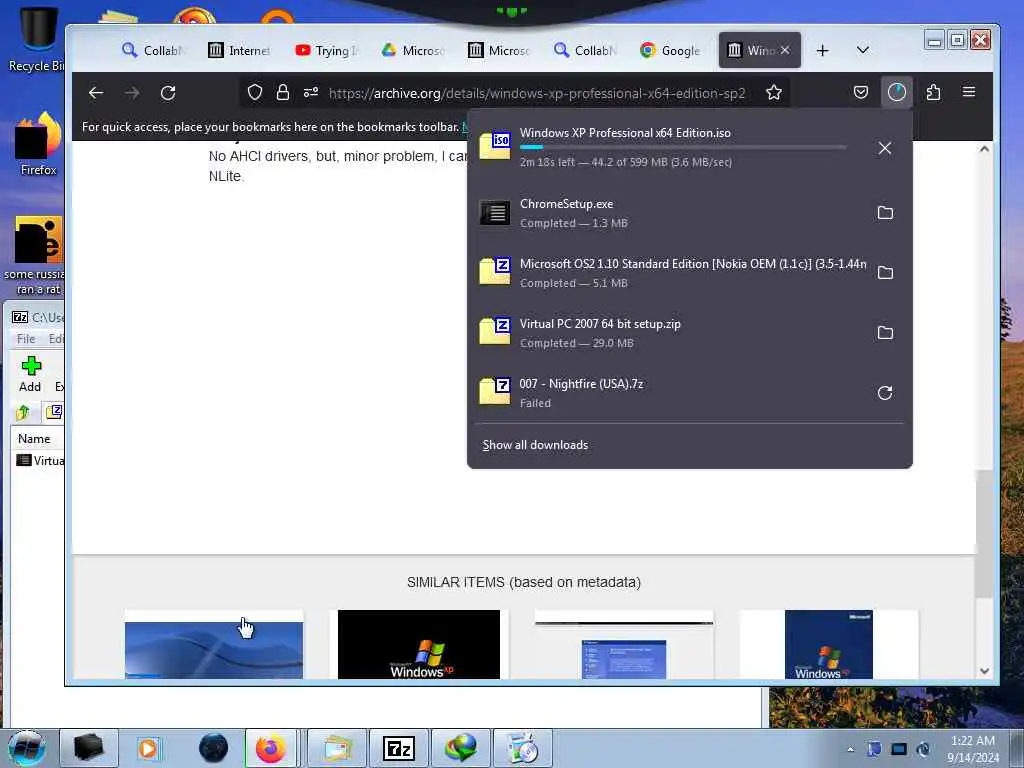The image size is (1024, 768).
Task: Click the 7-Zip taskbar button
Action: tap(399, 748)
